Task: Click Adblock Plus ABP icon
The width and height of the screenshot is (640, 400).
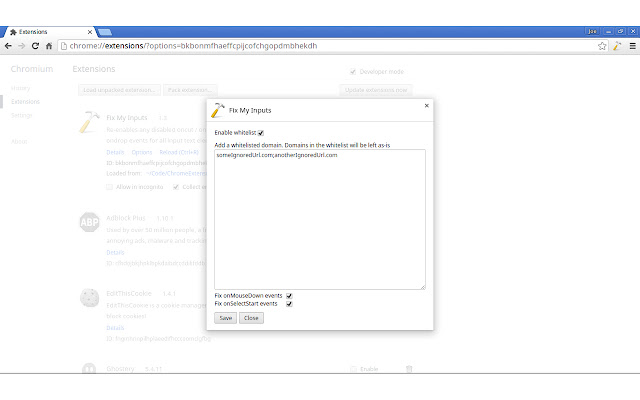Action: [89, 222]
